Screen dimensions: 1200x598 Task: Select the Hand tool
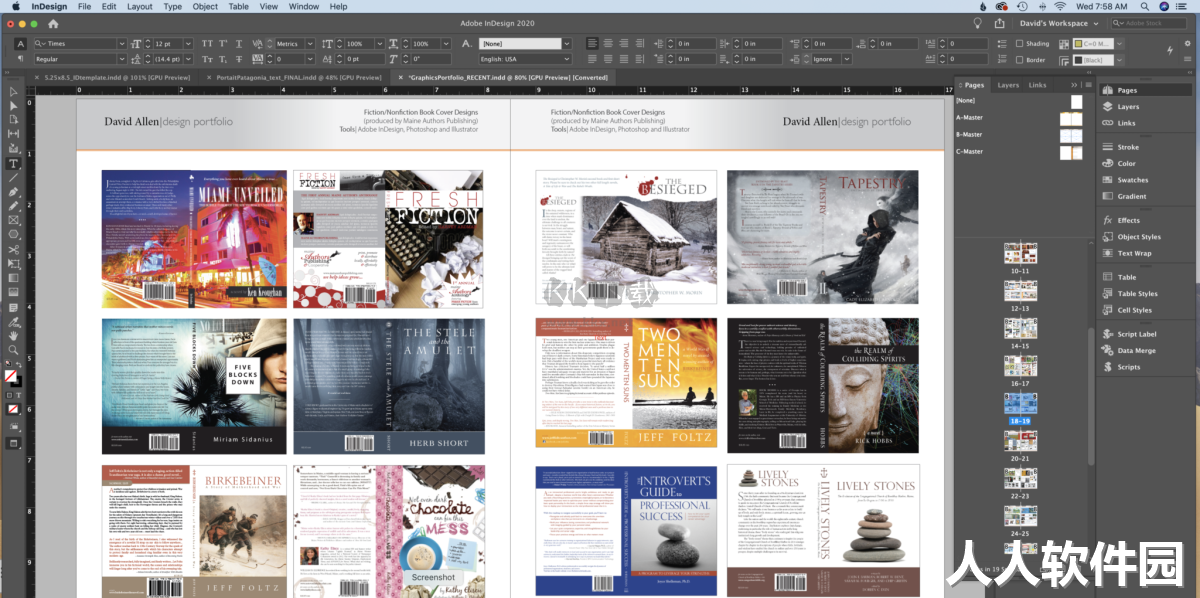click(x=13, y=335)
